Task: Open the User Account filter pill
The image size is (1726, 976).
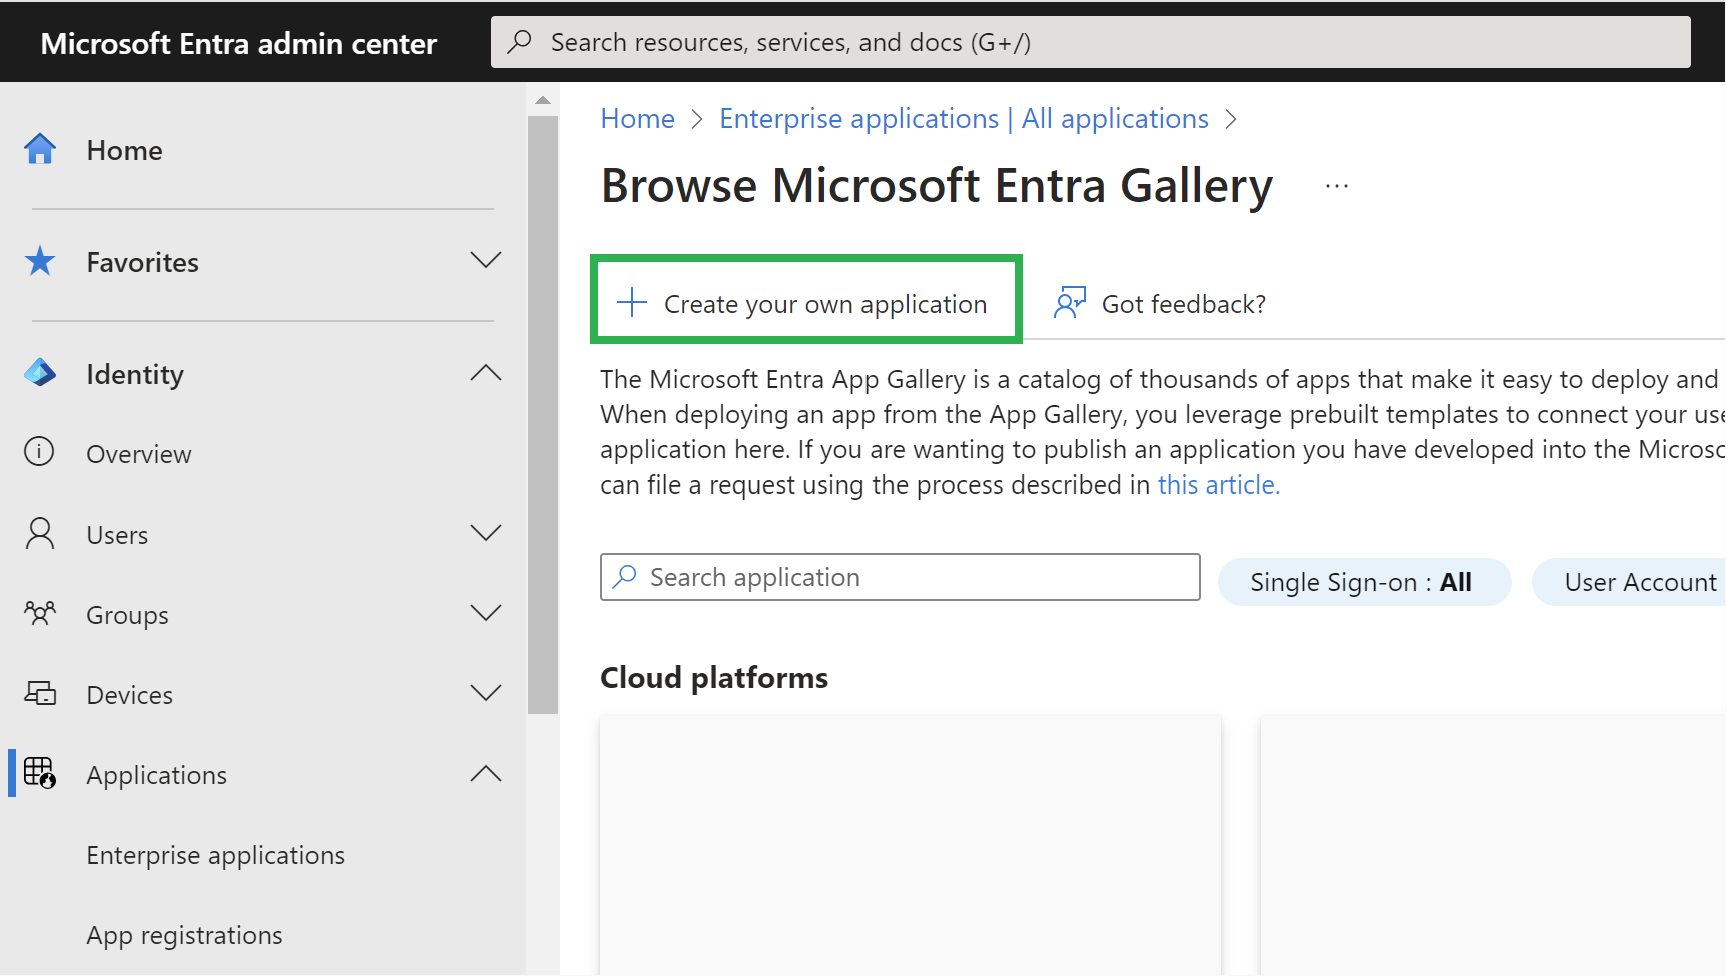Action: point(1629,582)
